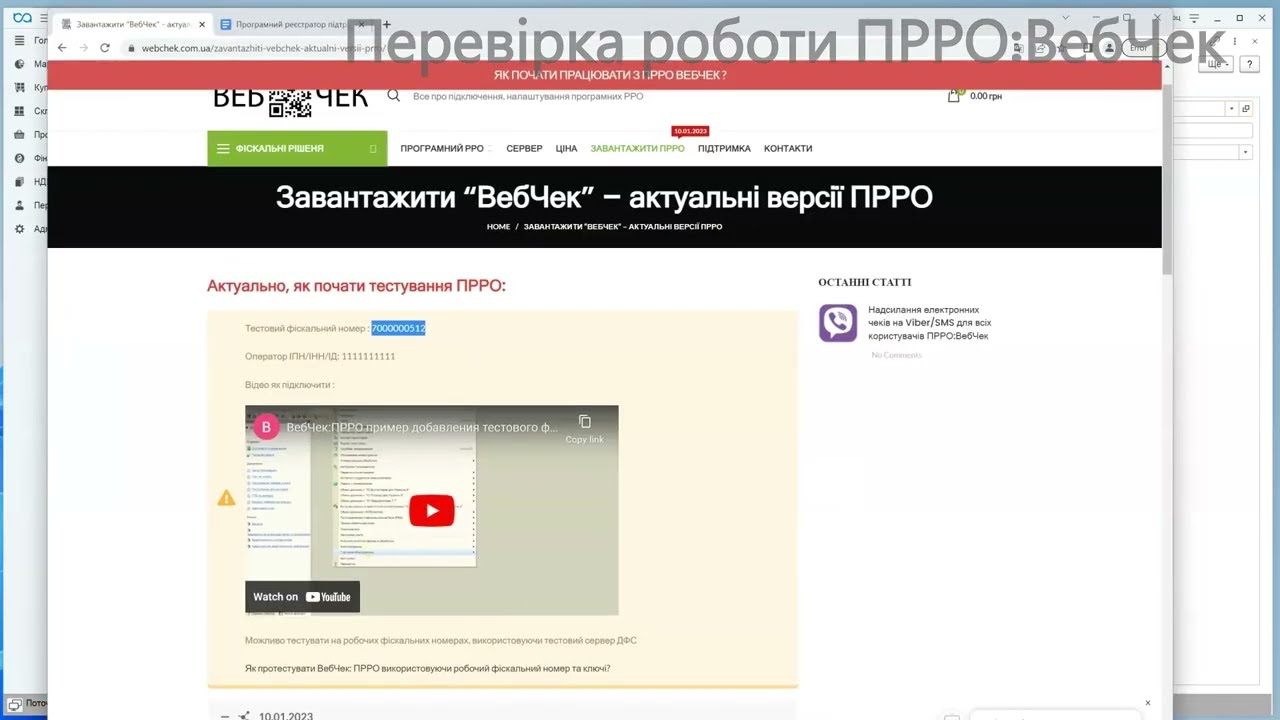
Task: Click 'Оператор ІПН/ИНН/ІД: 1111111111' text
Action: pyautogui.click(x=320, y=356)
